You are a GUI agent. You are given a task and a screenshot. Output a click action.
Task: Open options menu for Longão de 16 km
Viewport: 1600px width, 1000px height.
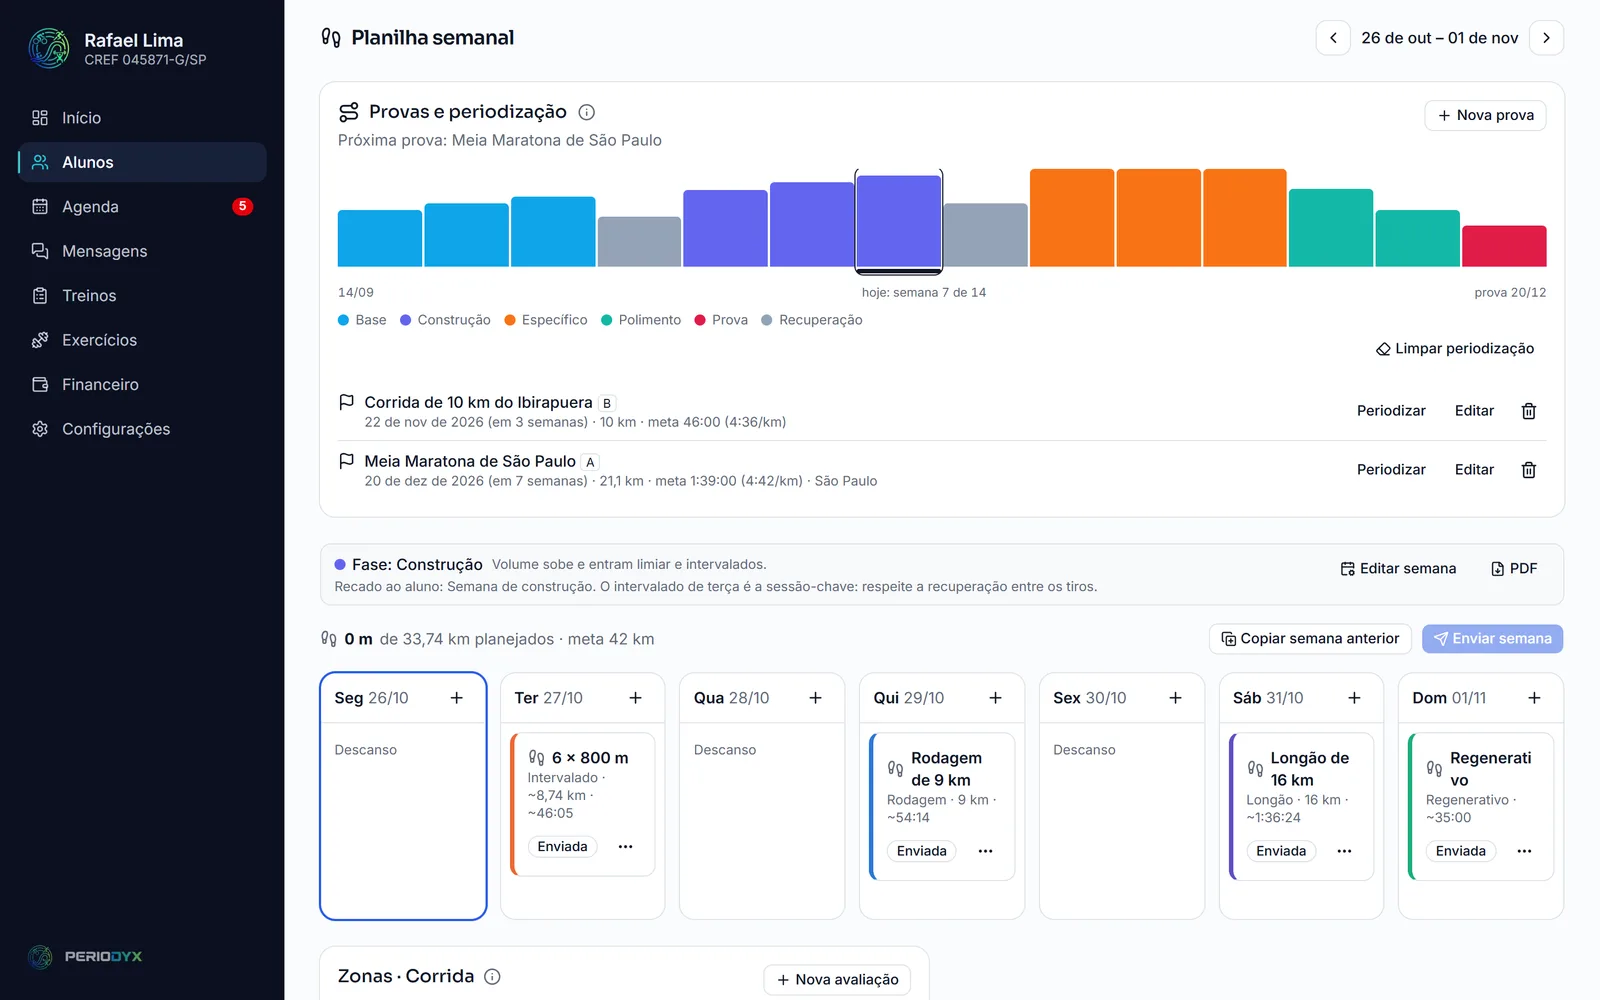(x=1344, y=851)
